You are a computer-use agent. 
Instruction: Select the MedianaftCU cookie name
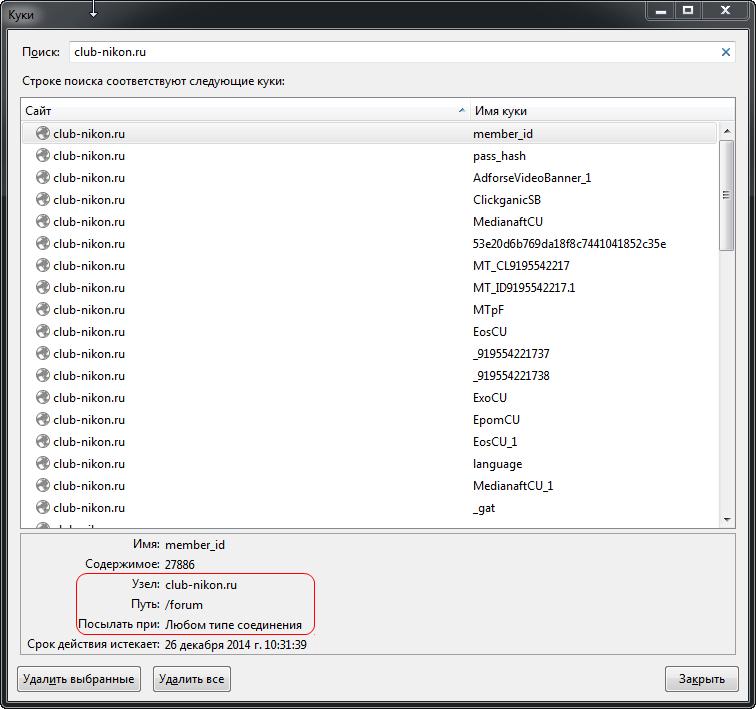pos(508,222)
